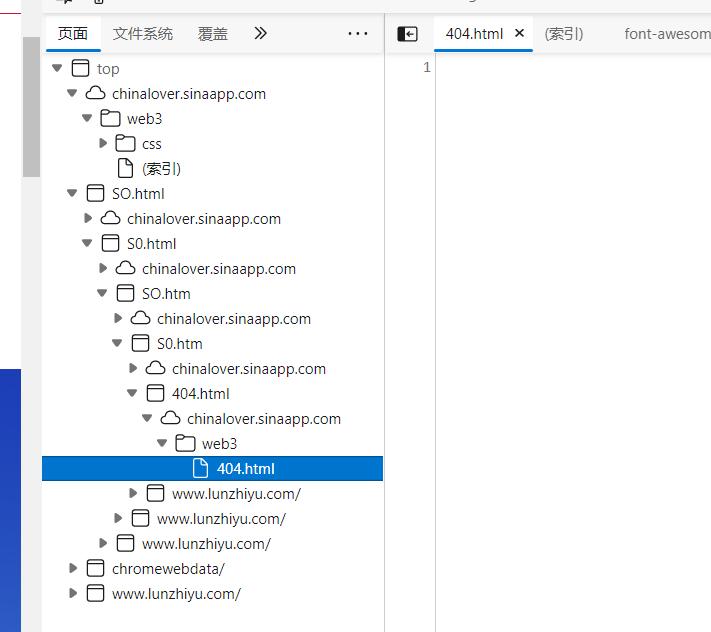This screenshot has height=632, width=711.
Task: Click the hide navigator sidebar icon
Action: [407, 34]
